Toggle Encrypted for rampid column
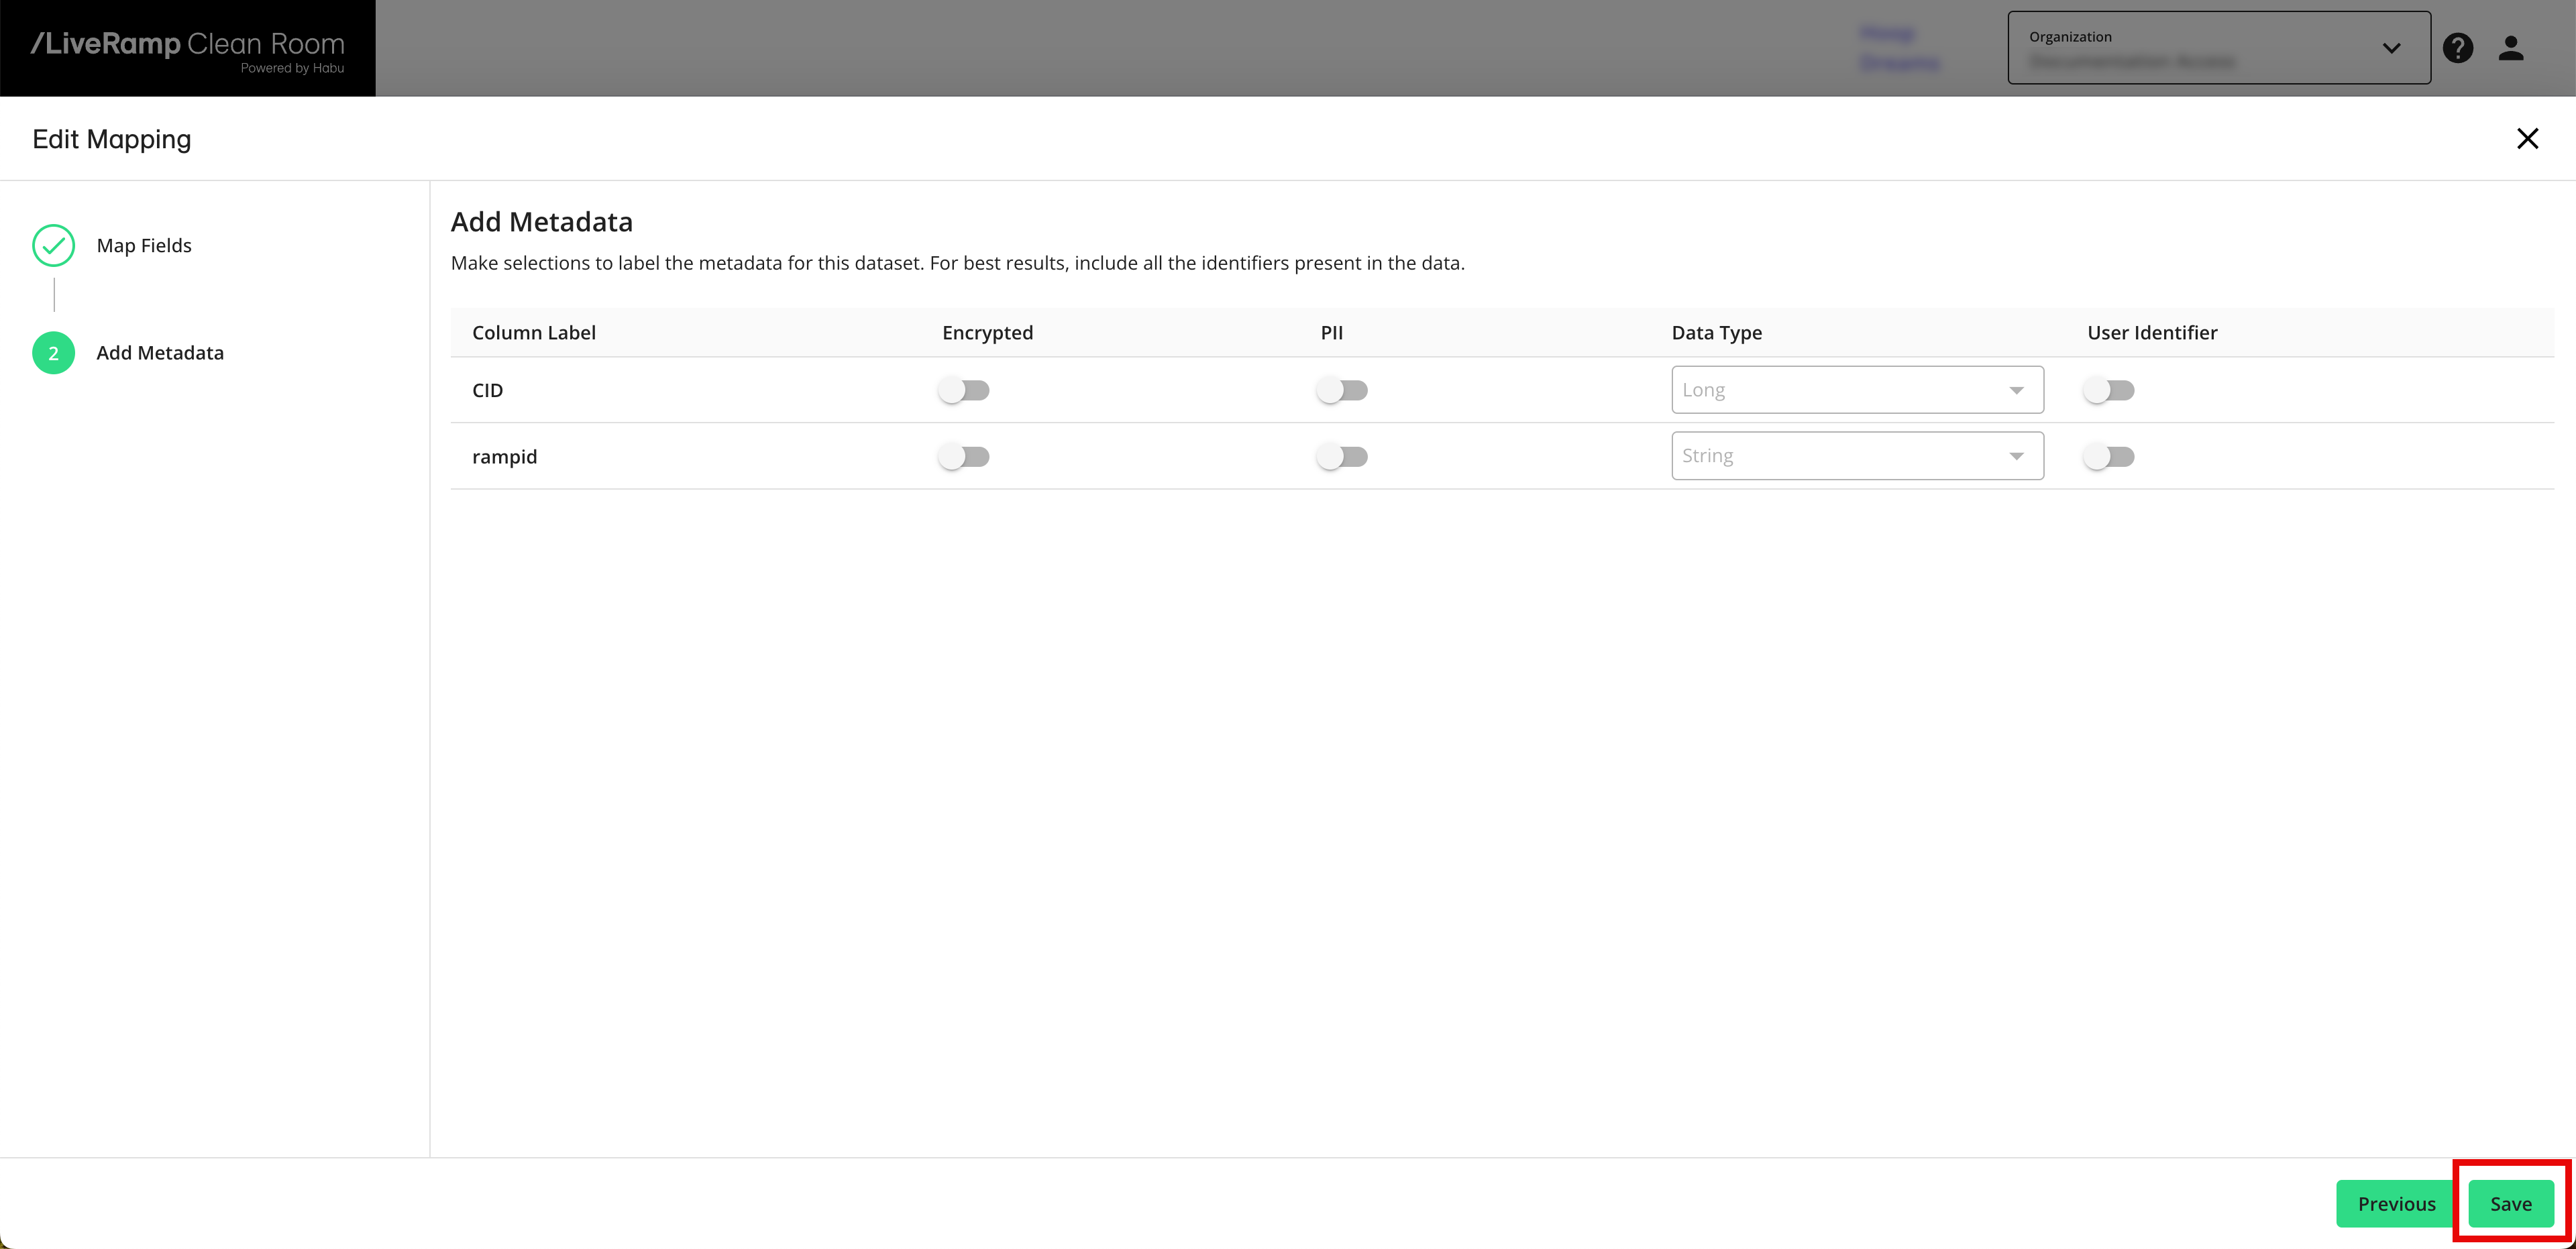Screen dimensions: 2576x1249 click(x=964, y=457)
